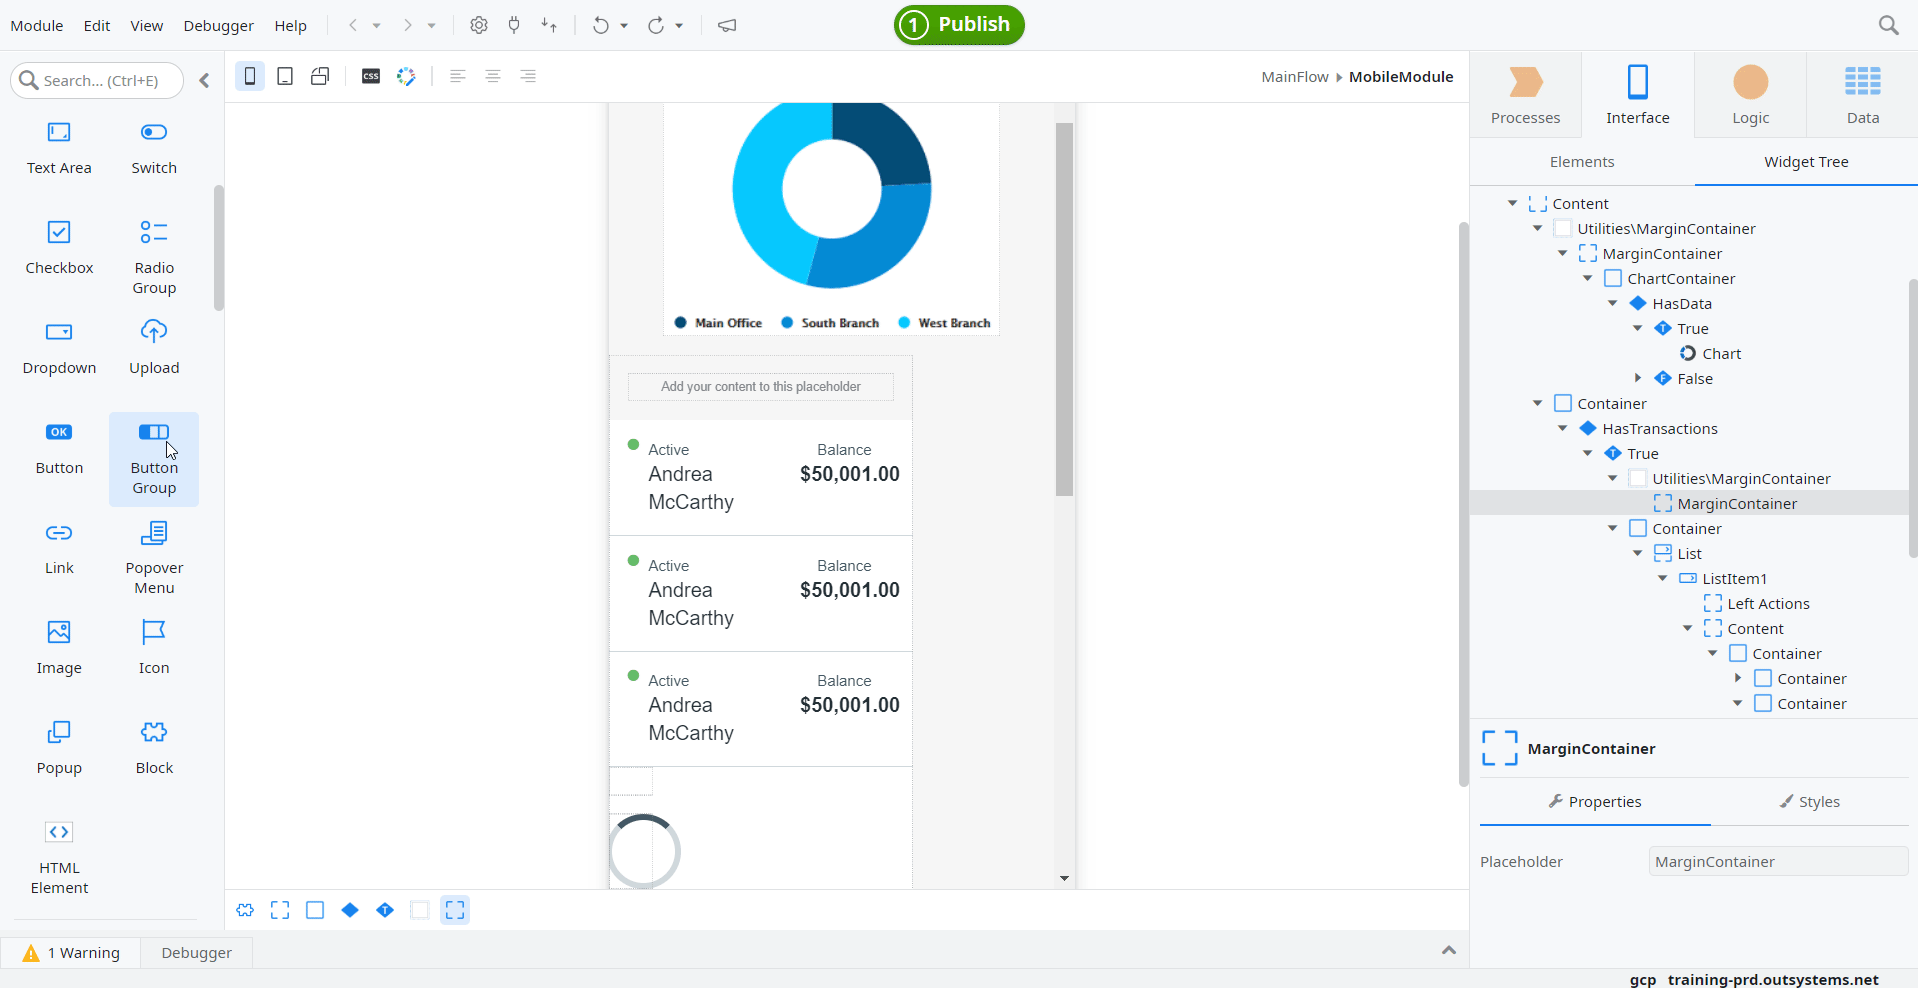Screen dimensions: 1919x989
Task: Pick the Popover Menu widget icon
Action: (154, 533)
